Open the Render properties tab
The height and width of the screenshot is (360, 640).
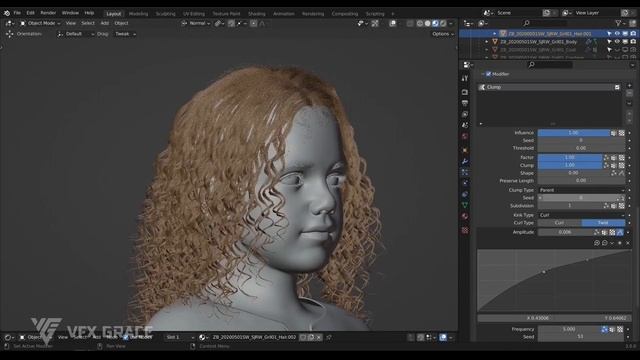465,92
